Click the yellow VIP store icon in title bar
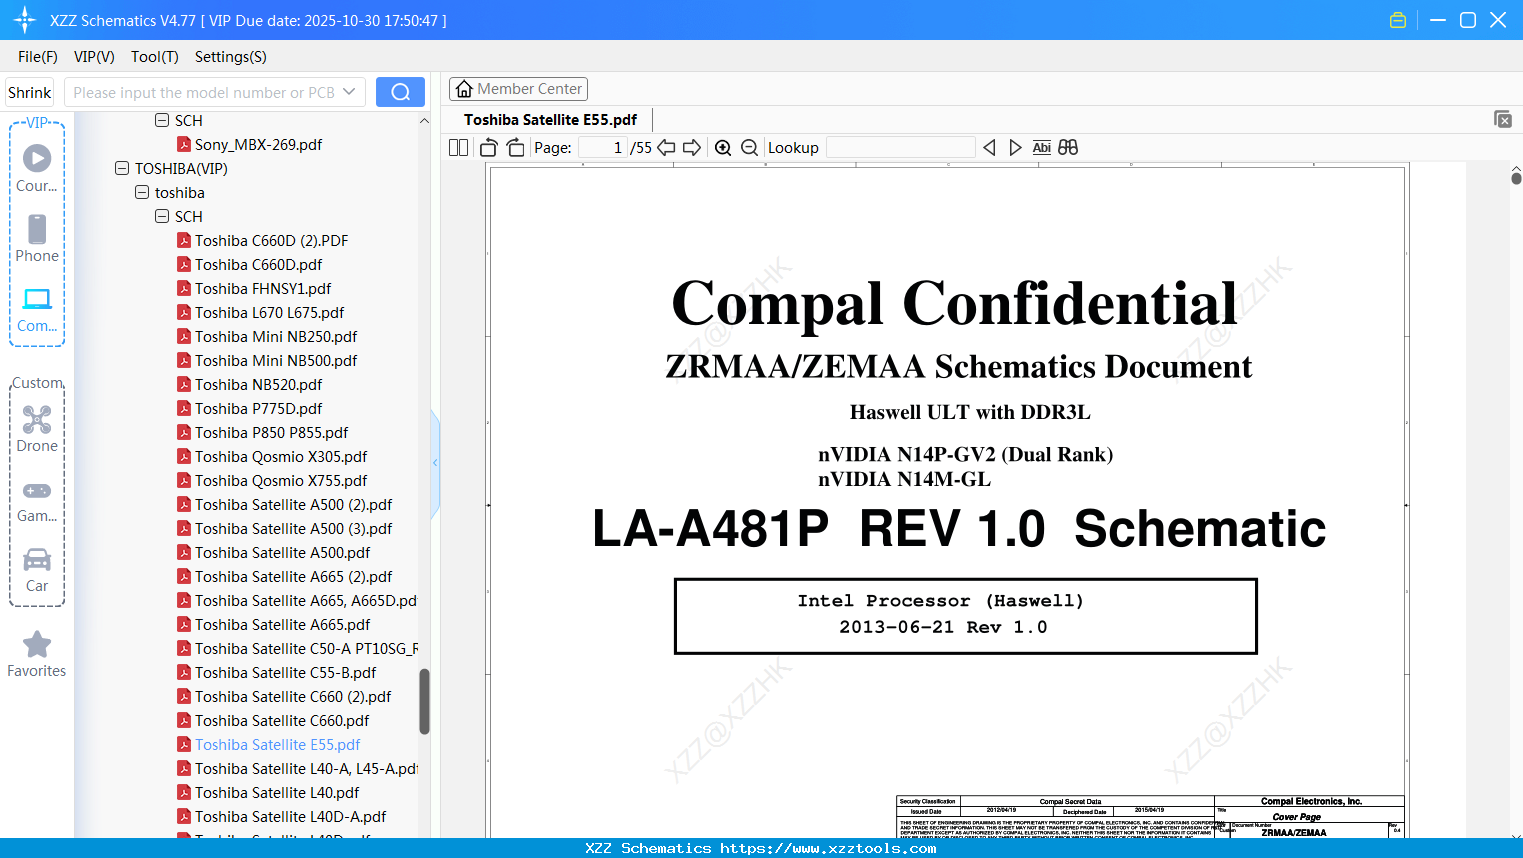Screen dimensions: 1523x858 pyautogui.click(x=1398, y=20)
